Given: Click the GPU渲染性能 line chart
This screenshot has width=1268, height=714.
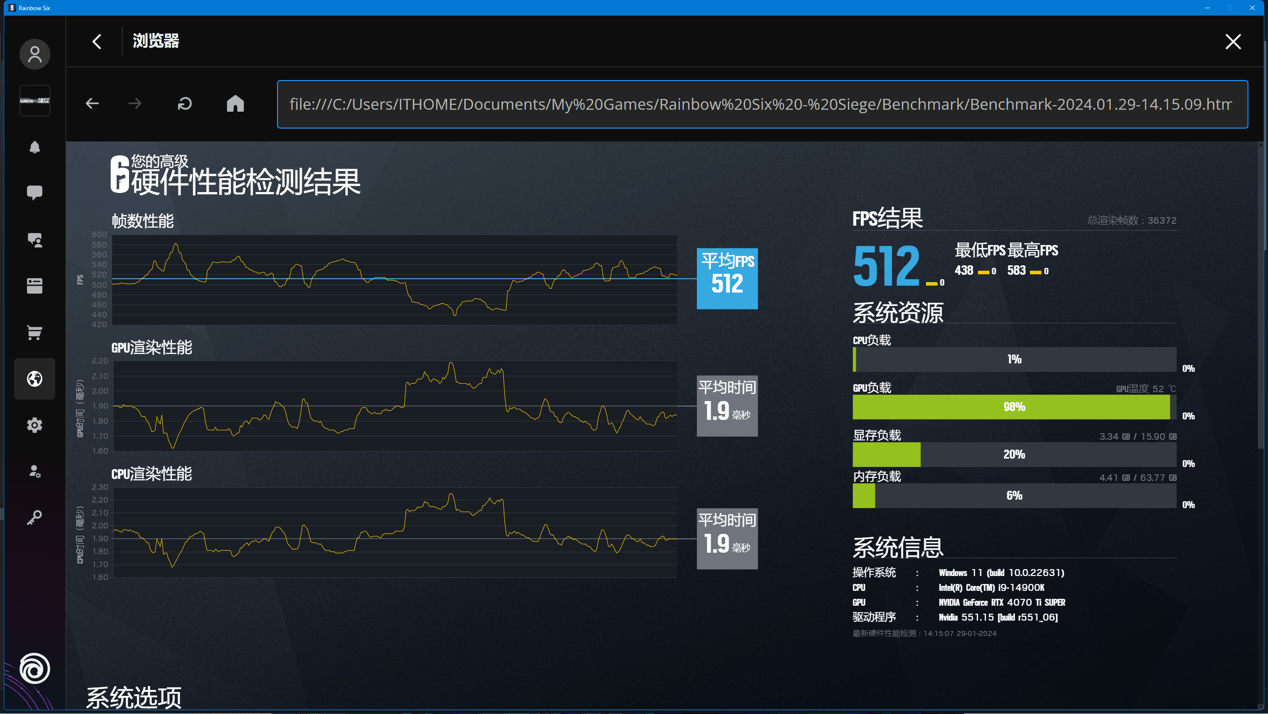Looking at the screenshot, I should 394,406.
